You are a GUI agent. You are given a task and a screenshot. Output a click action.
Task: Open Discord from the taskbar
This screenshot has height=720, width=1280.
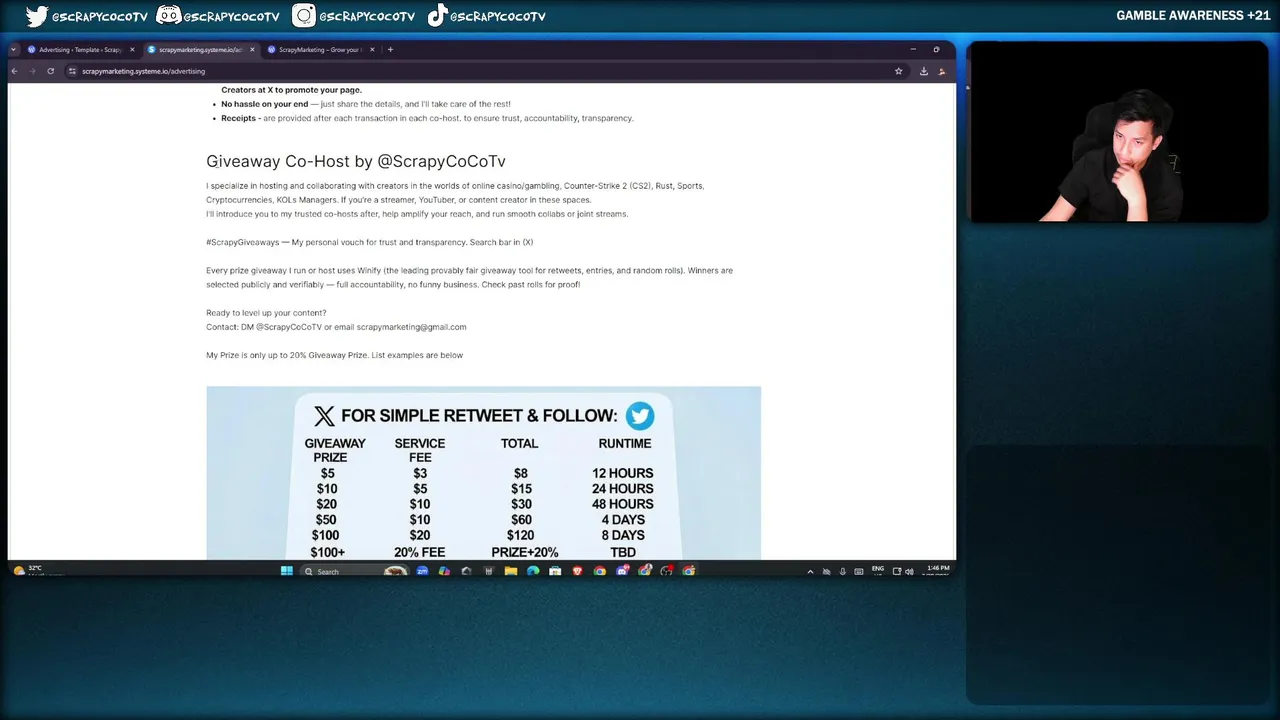pos(622,571)
